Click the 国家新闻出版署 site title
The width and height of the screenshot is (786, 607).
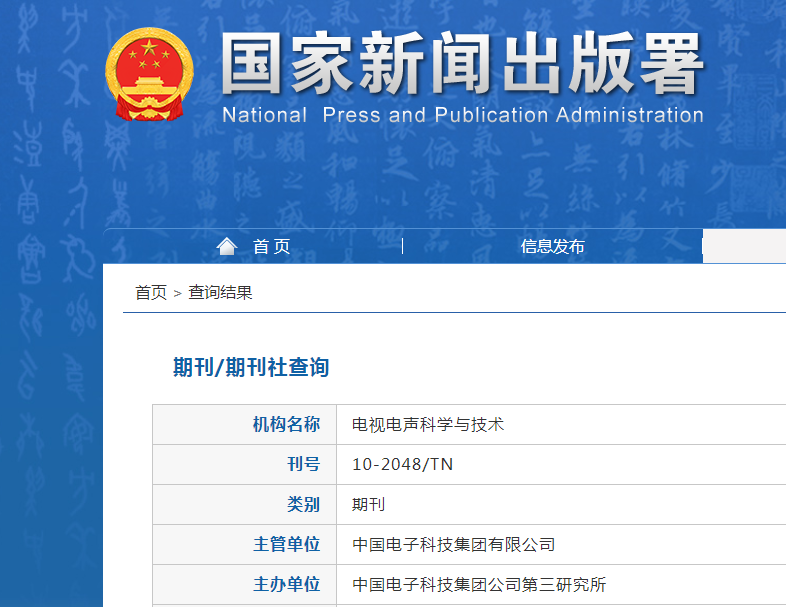[462, 64]
